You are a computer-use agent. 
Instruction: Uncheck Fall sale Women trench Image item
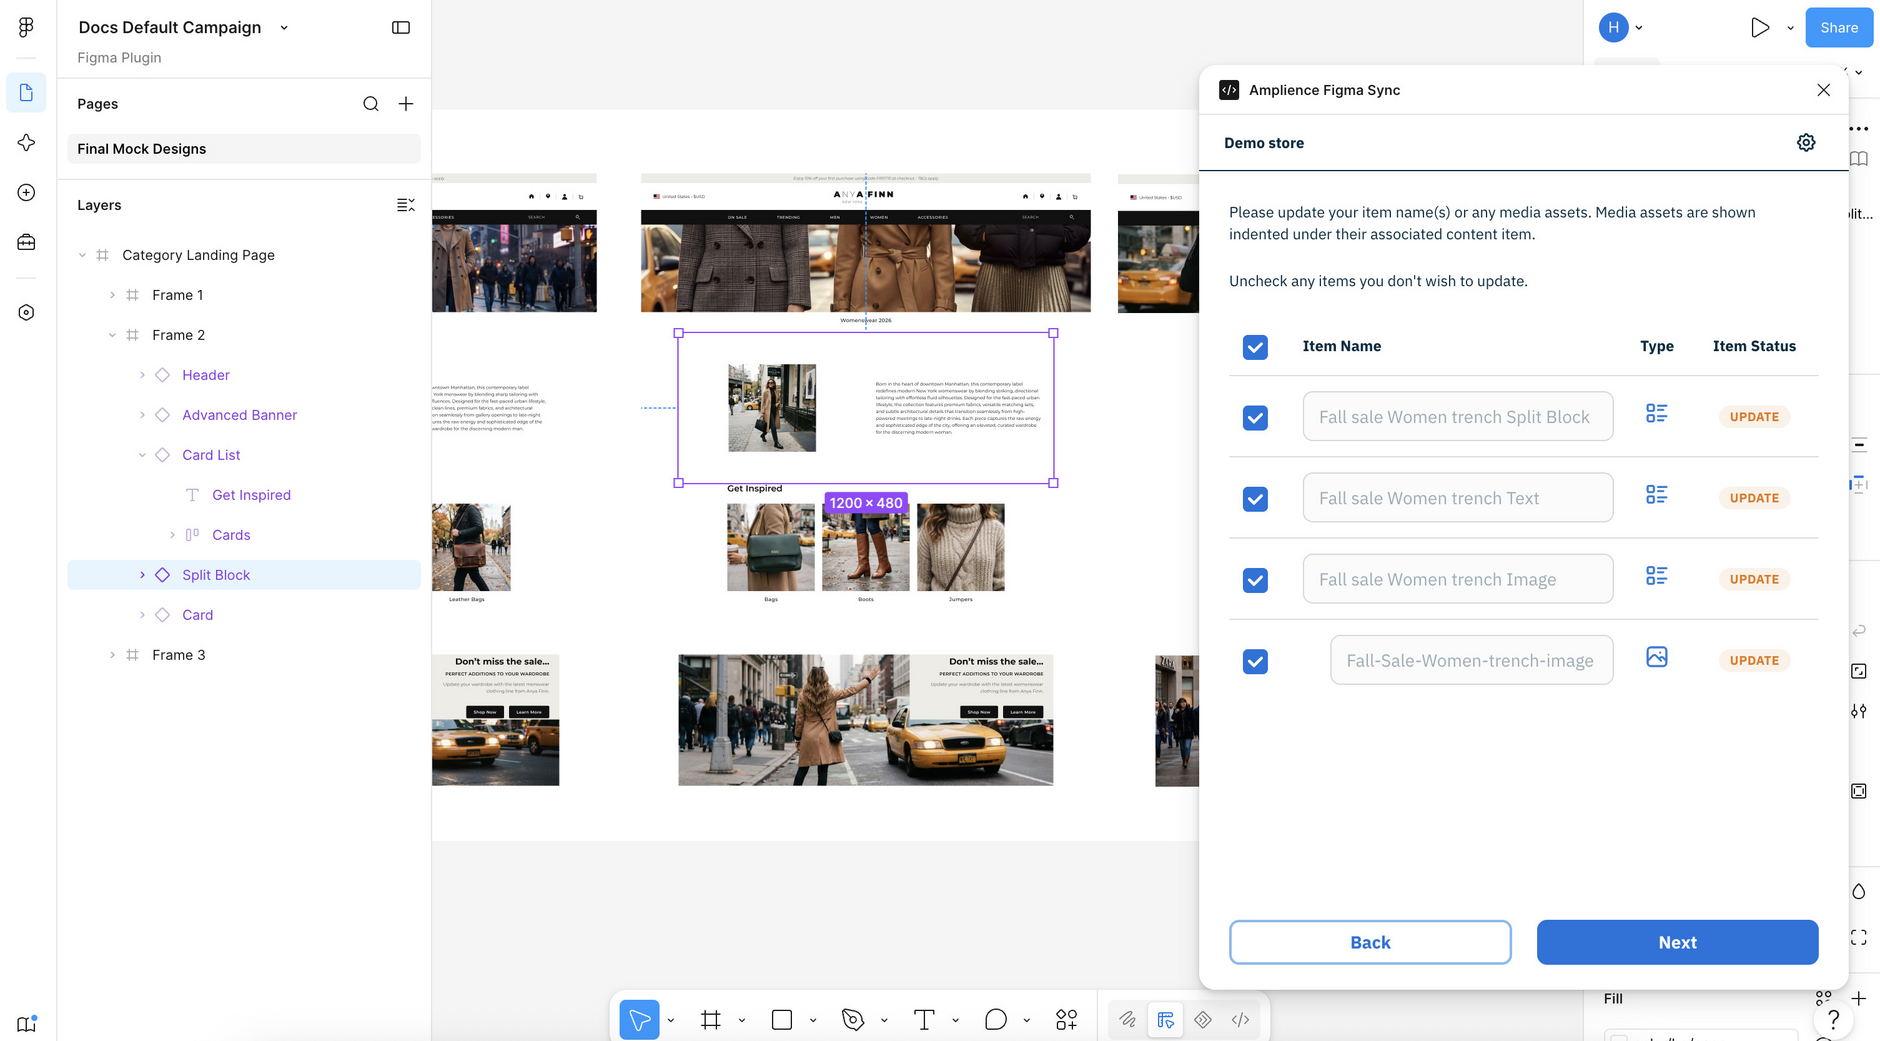click(1255, 580)
